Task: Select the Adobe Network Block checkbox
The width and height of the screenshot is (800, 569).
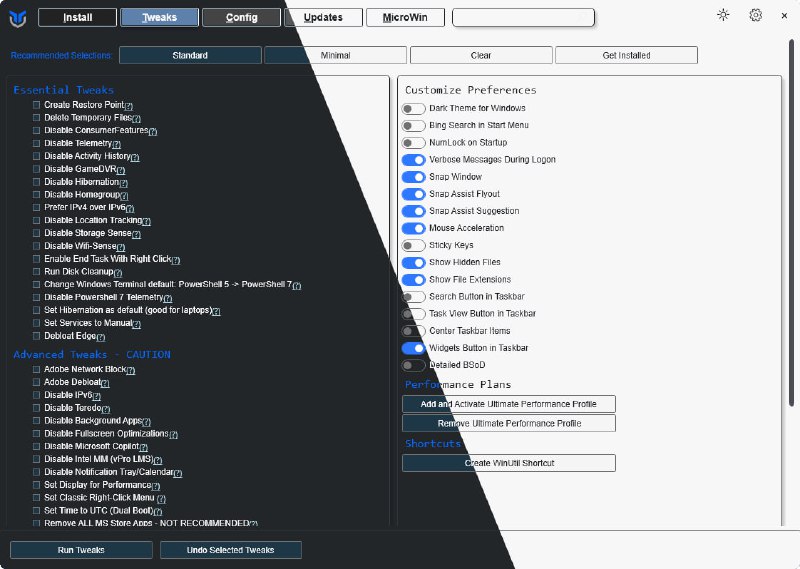Action: (37, 370)
